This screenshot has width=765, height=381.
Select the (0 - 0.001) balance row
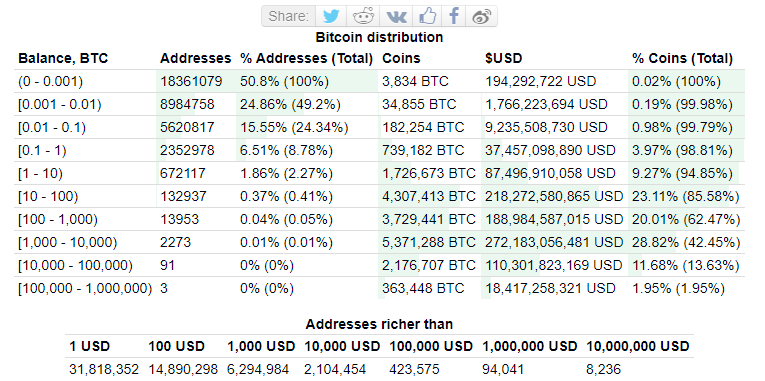[x=382, y=81]
